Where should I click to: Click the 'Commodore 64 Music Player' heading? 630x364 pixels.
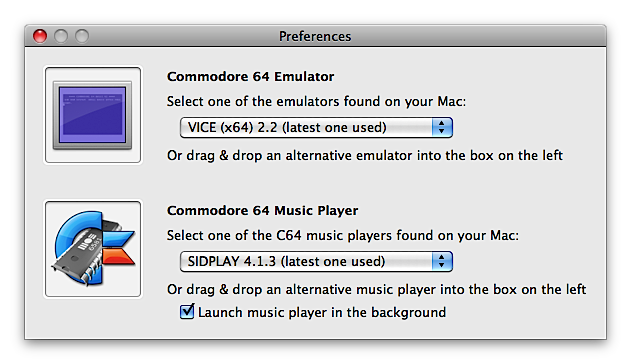click(262, 211)
